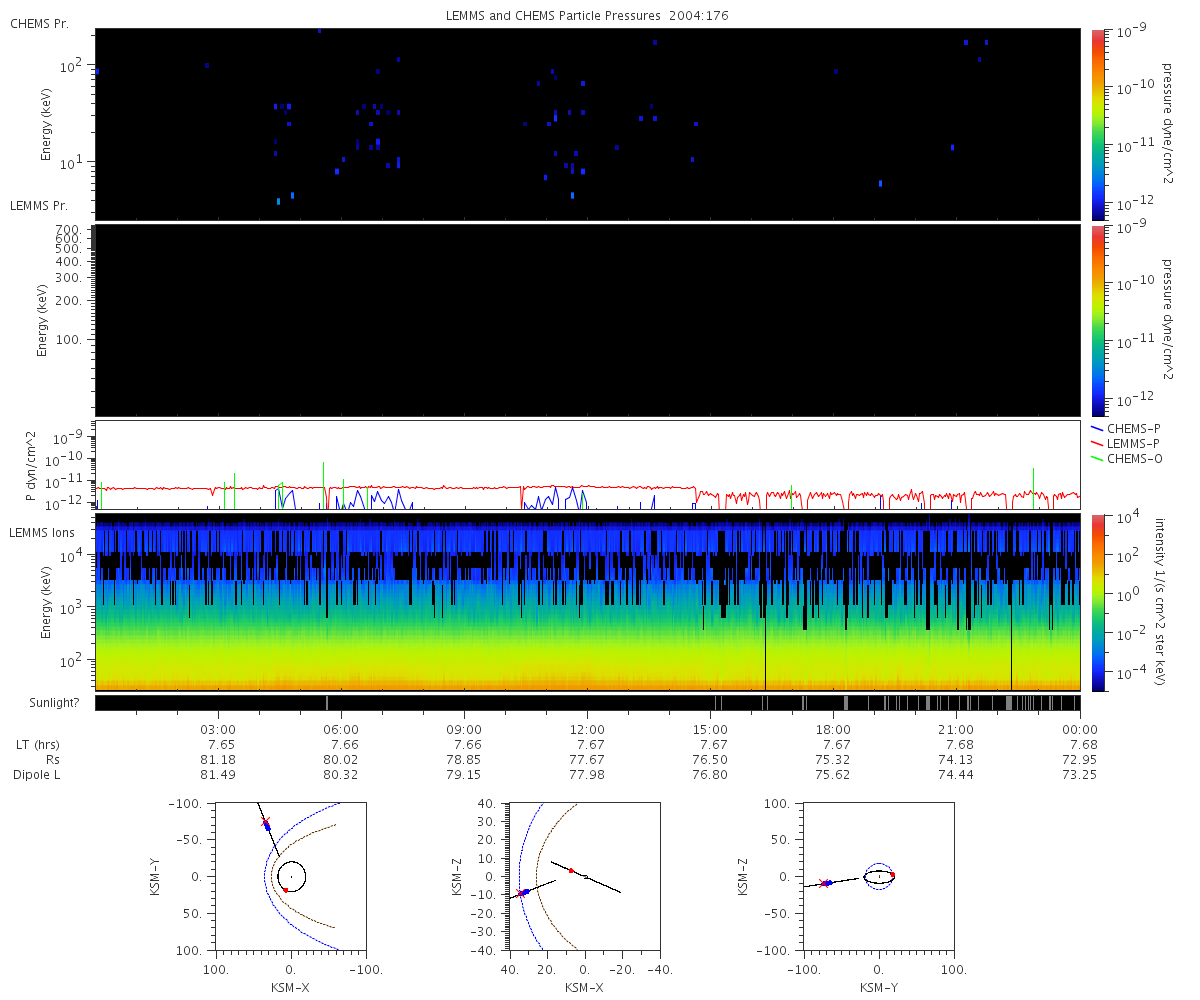Open the middle KSM-X versus KSM-Z orbit plot
The image size is (1200, 1000).
585,876
